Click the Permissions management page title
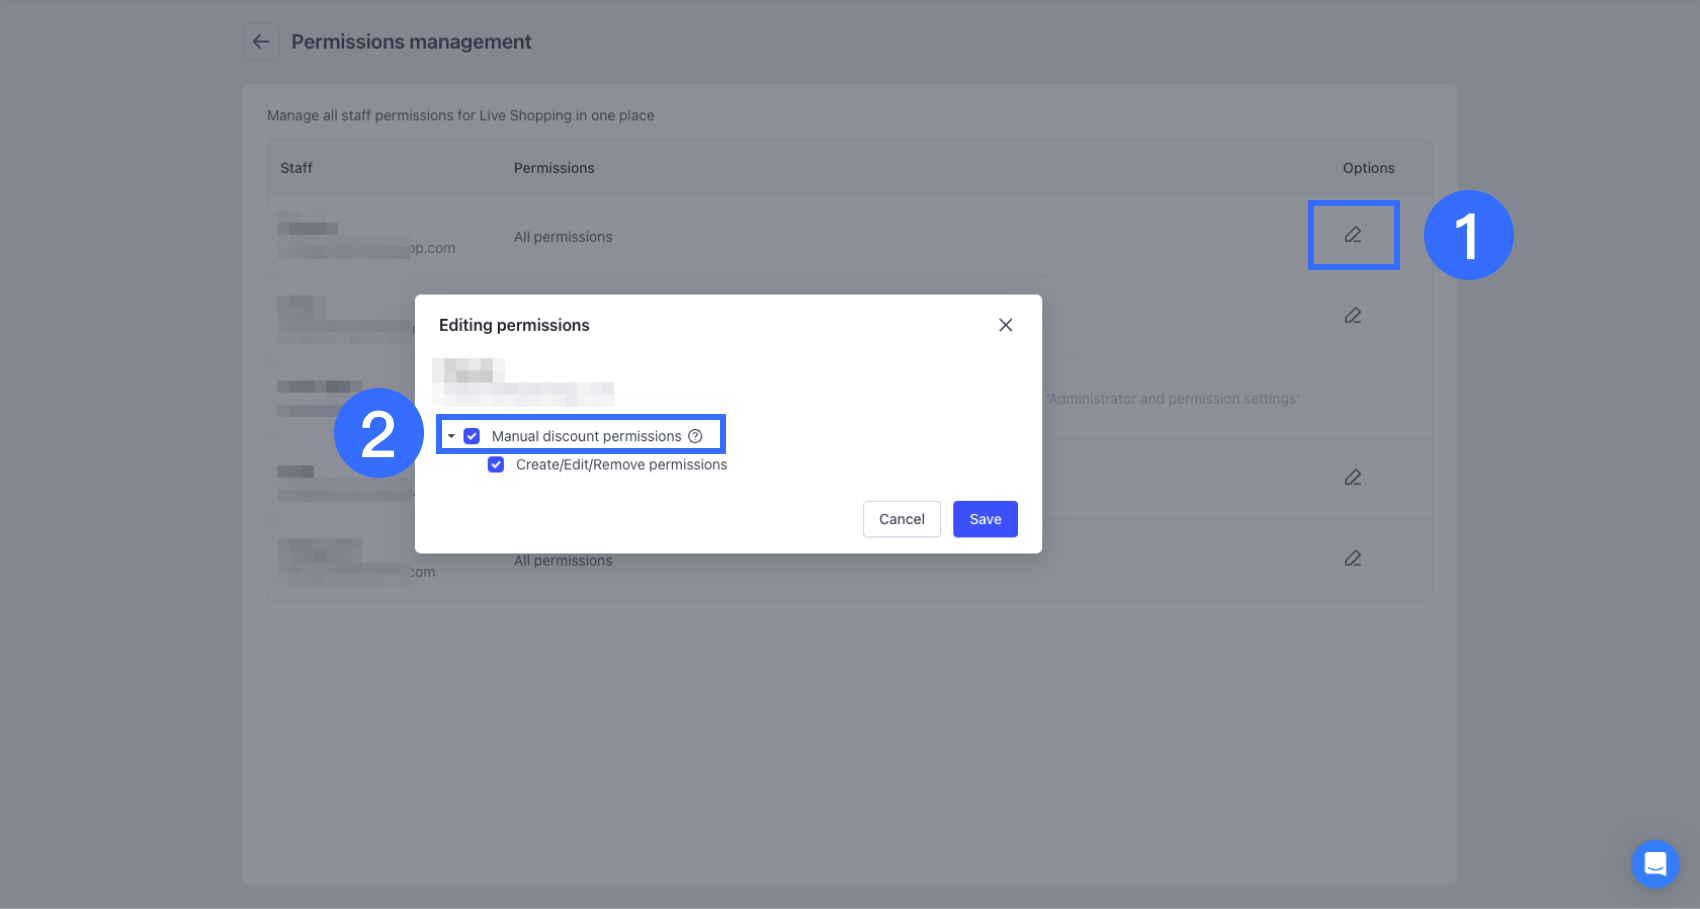 (x=411, y=42)
